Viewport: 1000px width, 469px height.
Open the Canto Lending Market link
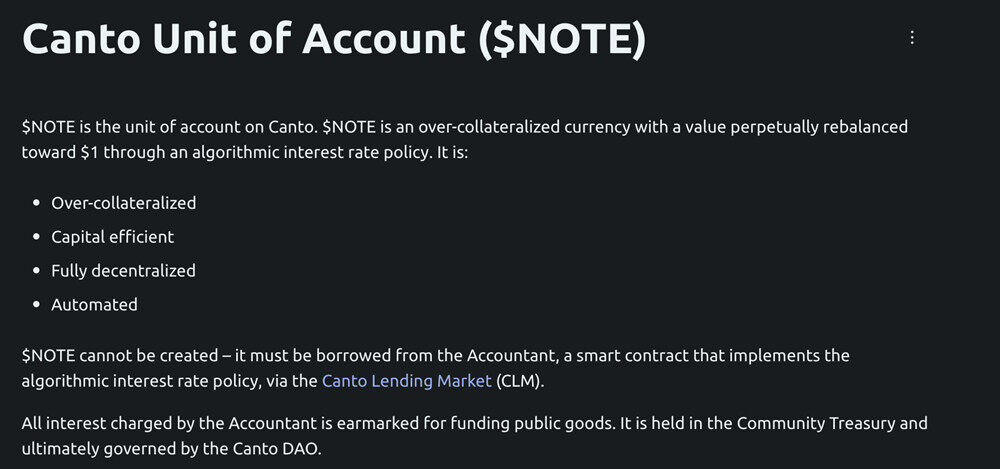tap(406, 381)
